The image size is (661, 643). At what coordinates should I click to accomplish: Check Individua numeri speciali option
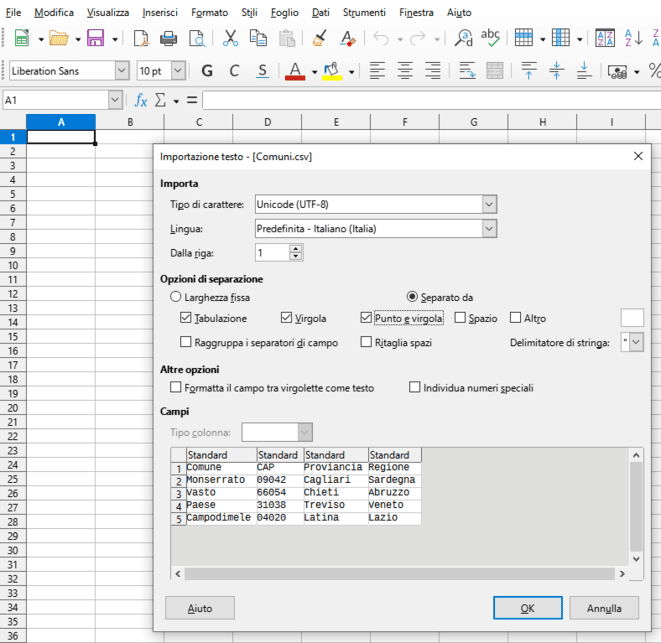[415, 388]
